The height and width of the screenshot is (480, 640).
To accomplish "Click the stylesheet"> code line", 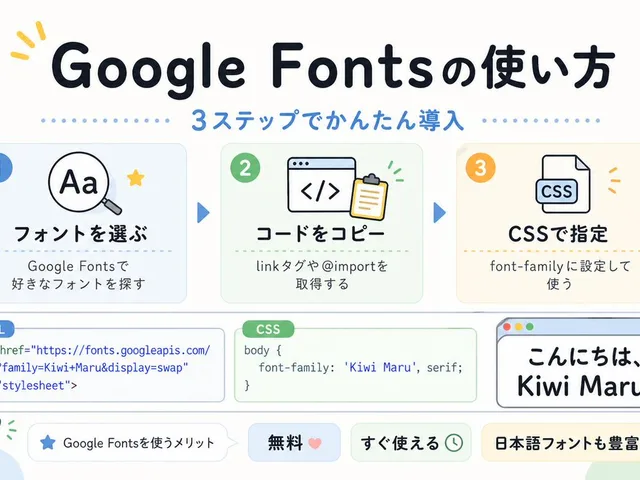I will (38, 386).
